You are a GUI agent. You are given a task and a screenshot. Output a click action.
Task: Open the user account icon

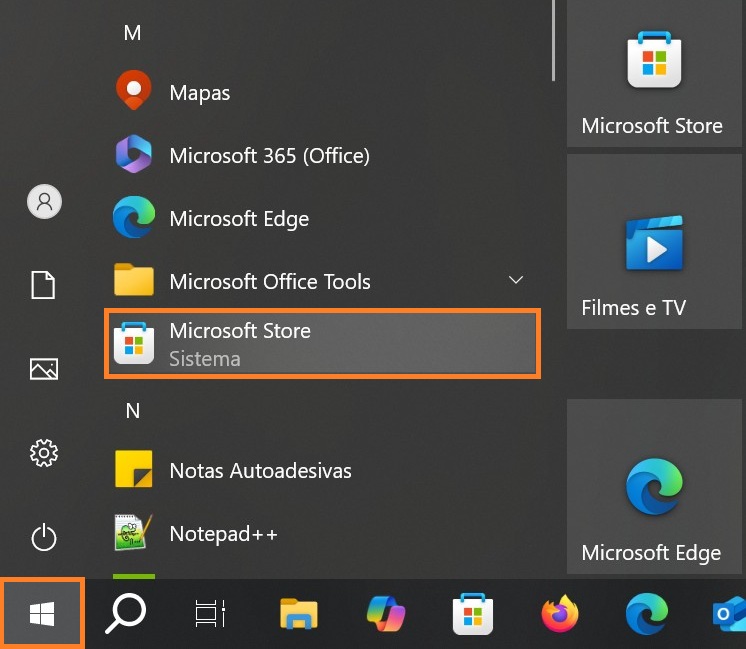coord(44,202)
